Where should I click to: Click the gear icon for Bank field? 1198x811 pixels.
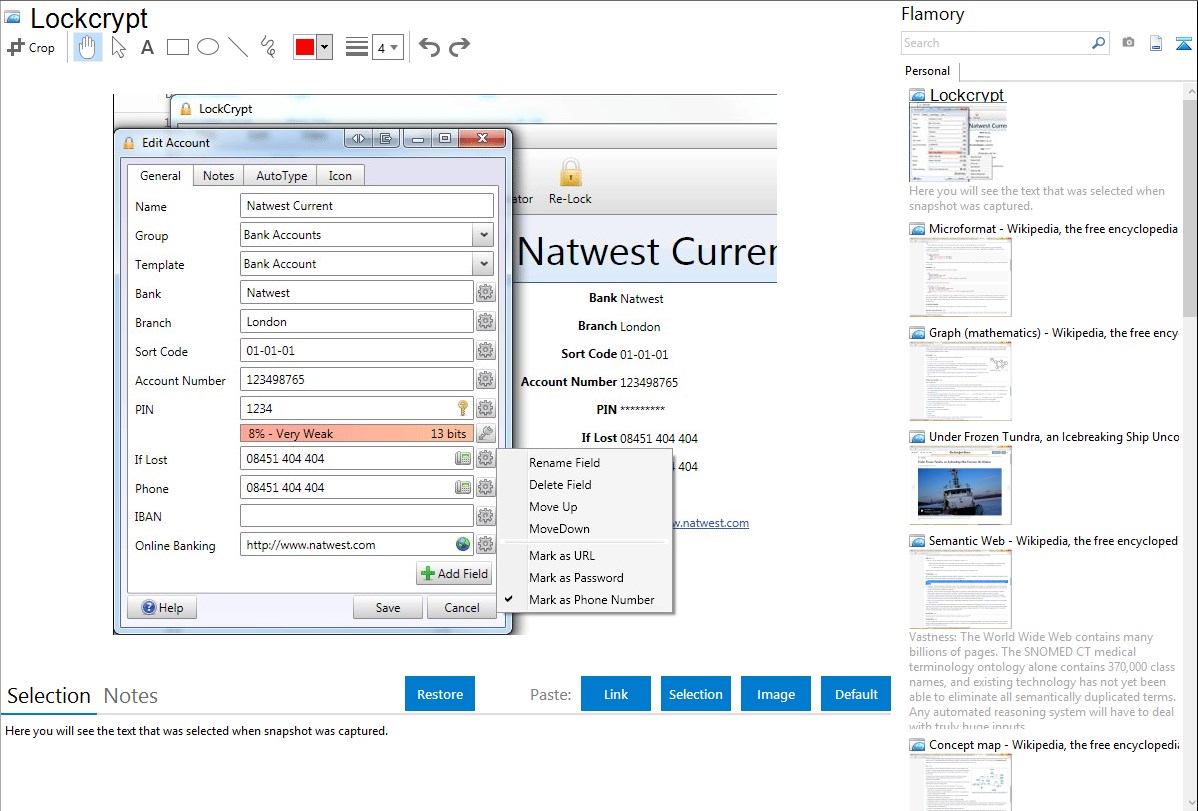pyautogui.click(x=485, y=293)
